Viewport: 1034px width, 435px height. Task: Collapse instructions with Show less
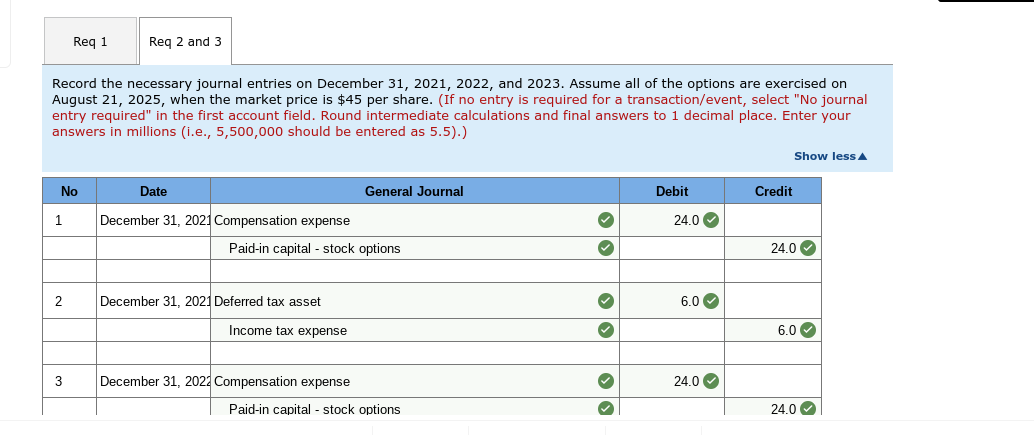[831, 156]
